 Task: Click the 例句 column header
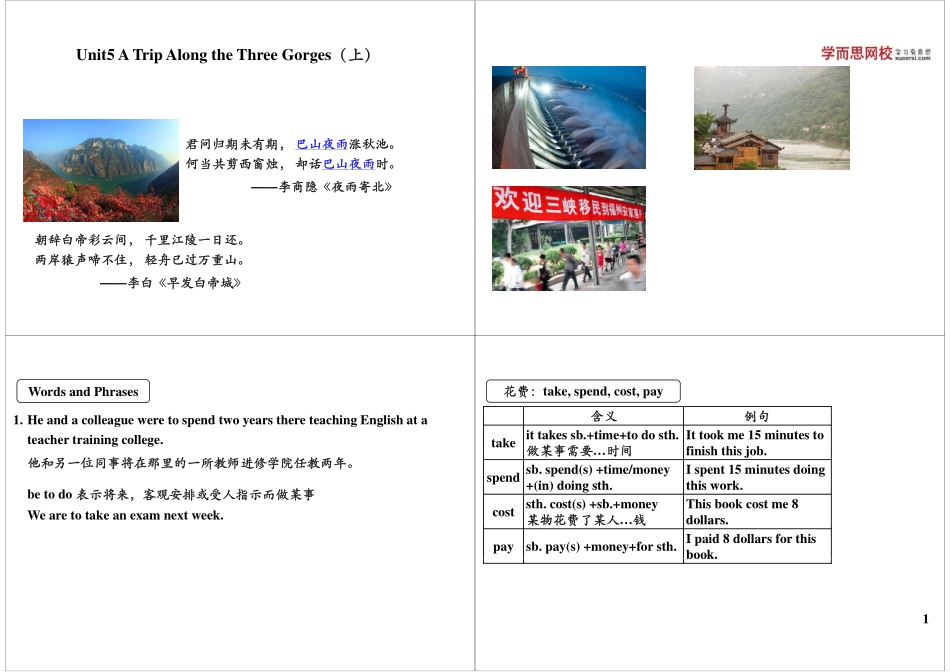[756, 414]
